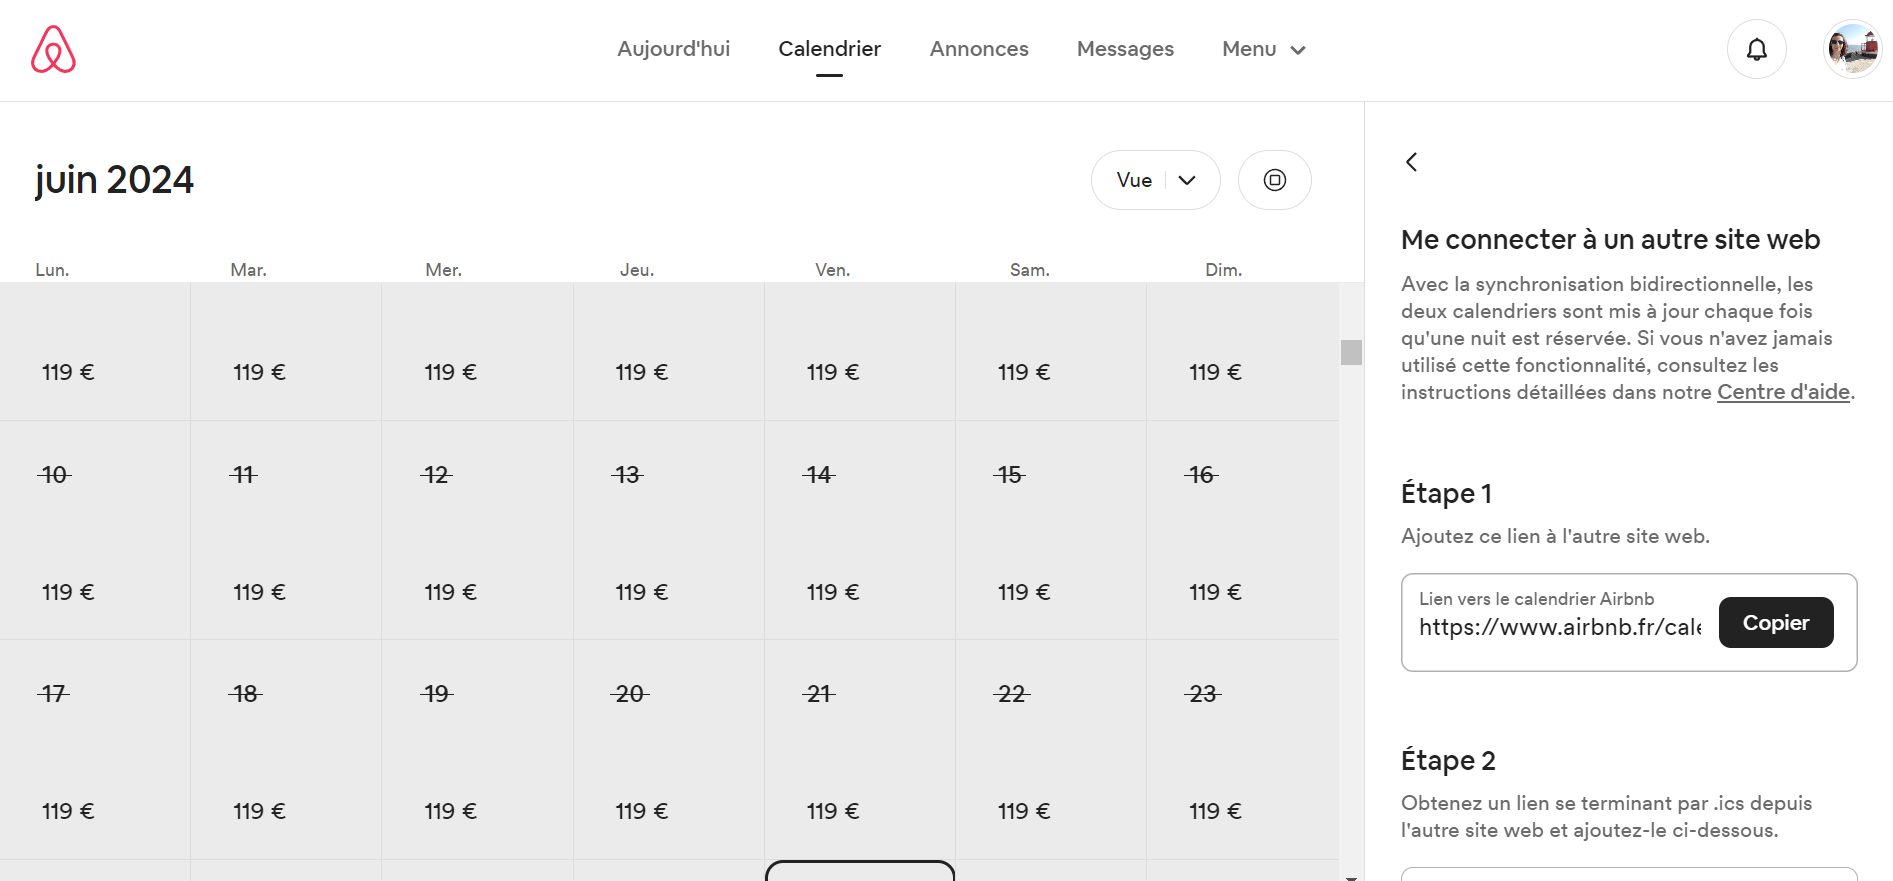
Task: Select the Calendrier tab
Action: (x=829, y=49)
